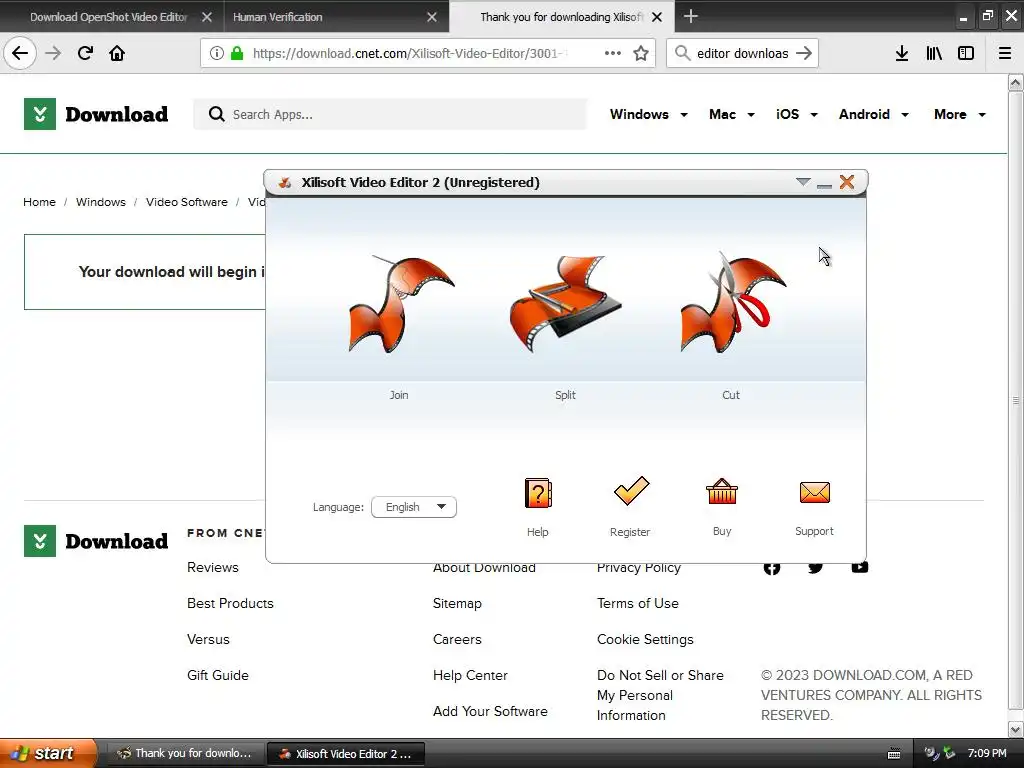View site information icon in address bar
1024x768 pixels.
coord(217,53)
